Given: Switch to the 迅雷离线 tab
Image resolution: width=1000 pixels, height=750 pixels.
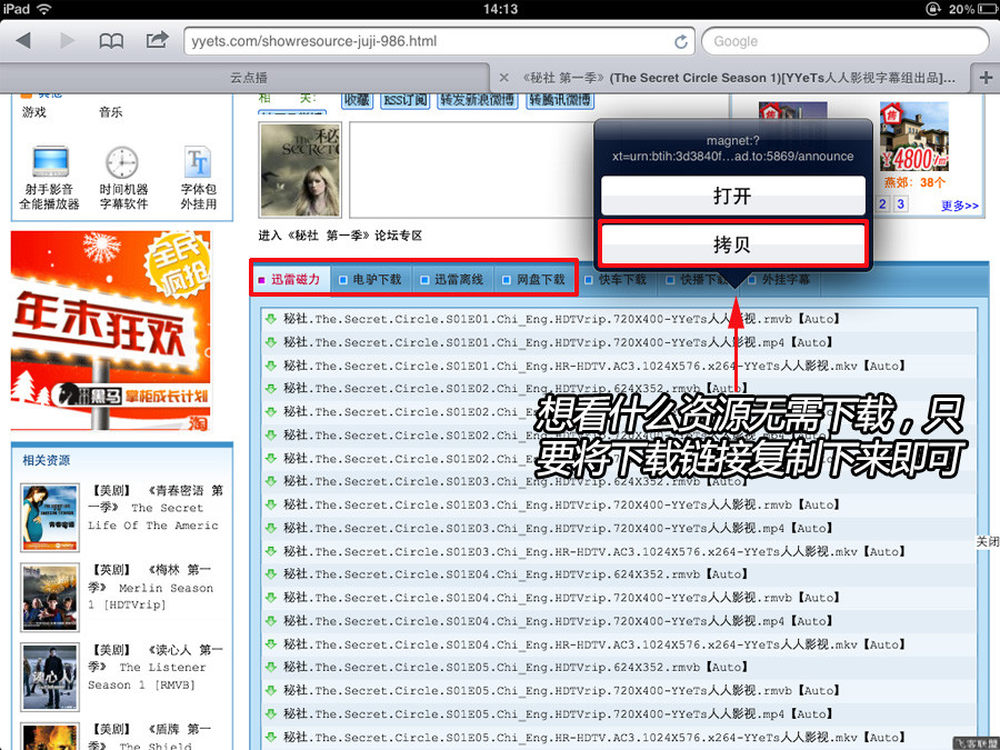Looking at the screenshot, I should coord(452,279).
